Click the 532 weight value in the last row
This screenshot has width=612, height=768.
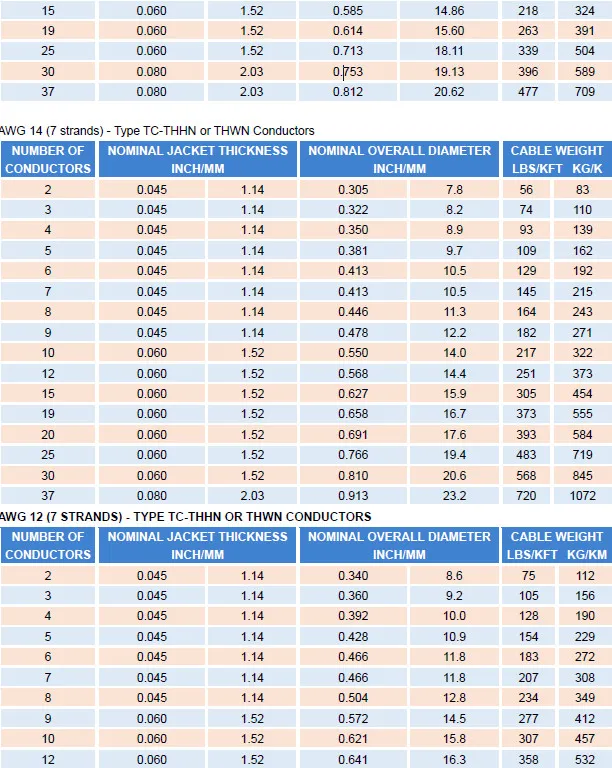(x=582, y=759)
